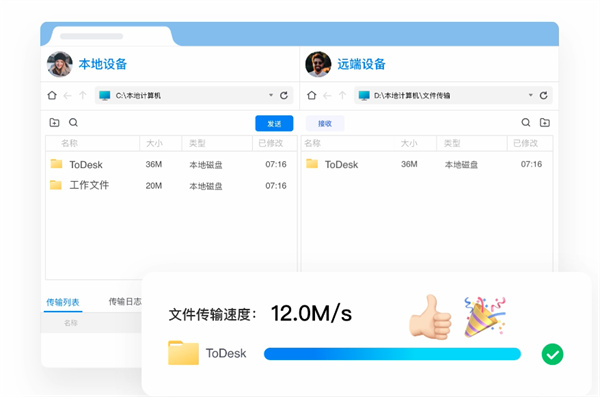Navigate back in local device panel
600x397 pixels.
(67, 96)
